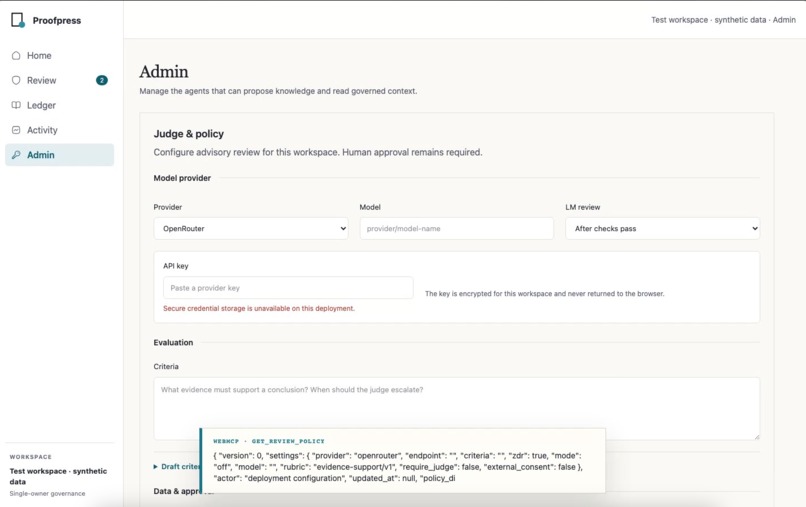Viewport: 806px width, 507px height.
Task: Click the Ledger book icon
Action: (16, 105)
